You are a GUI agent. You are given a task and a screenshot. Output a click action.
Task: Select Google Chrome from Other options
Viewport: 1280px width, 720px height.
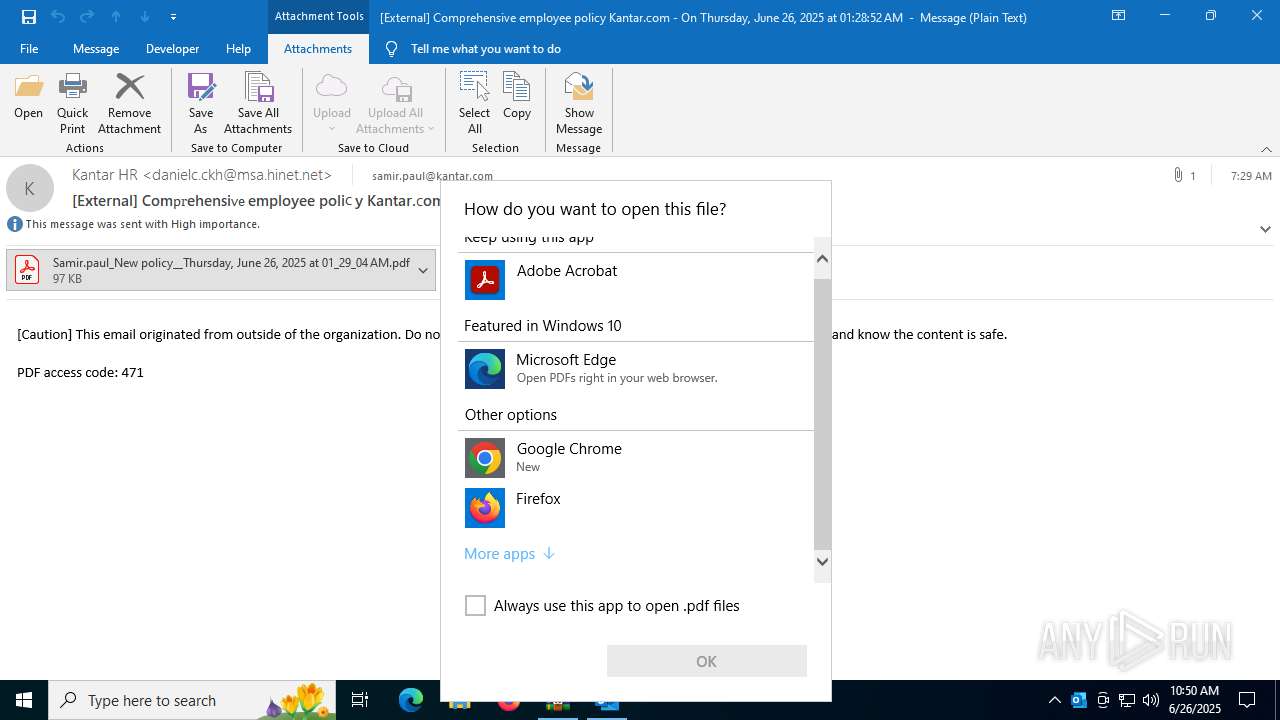click(x=636, y=458)
